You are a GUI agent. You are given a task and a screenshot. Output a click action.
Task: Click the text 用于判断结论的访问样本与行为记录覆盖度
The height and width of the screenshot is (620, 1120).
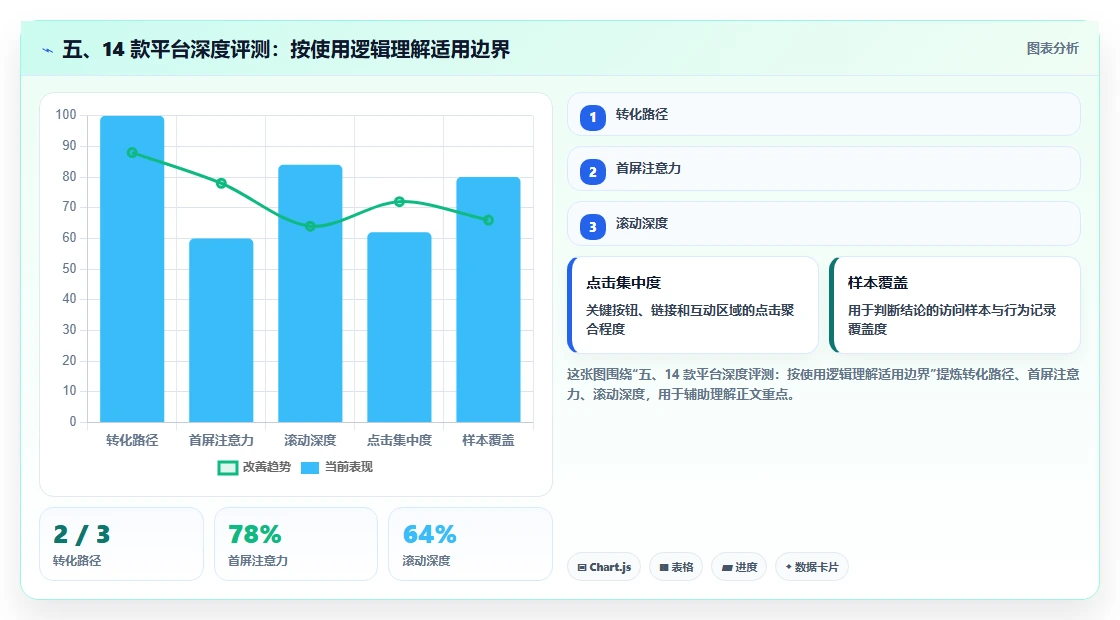[952, 320]
